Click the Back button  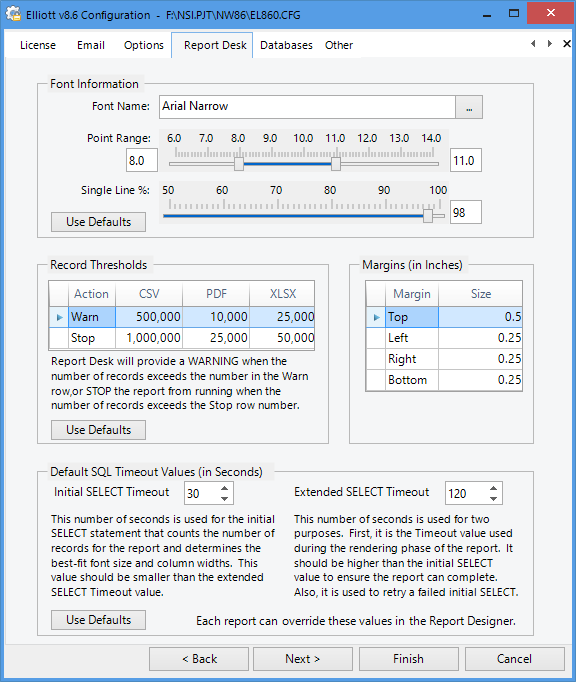[x=199, y=659]
